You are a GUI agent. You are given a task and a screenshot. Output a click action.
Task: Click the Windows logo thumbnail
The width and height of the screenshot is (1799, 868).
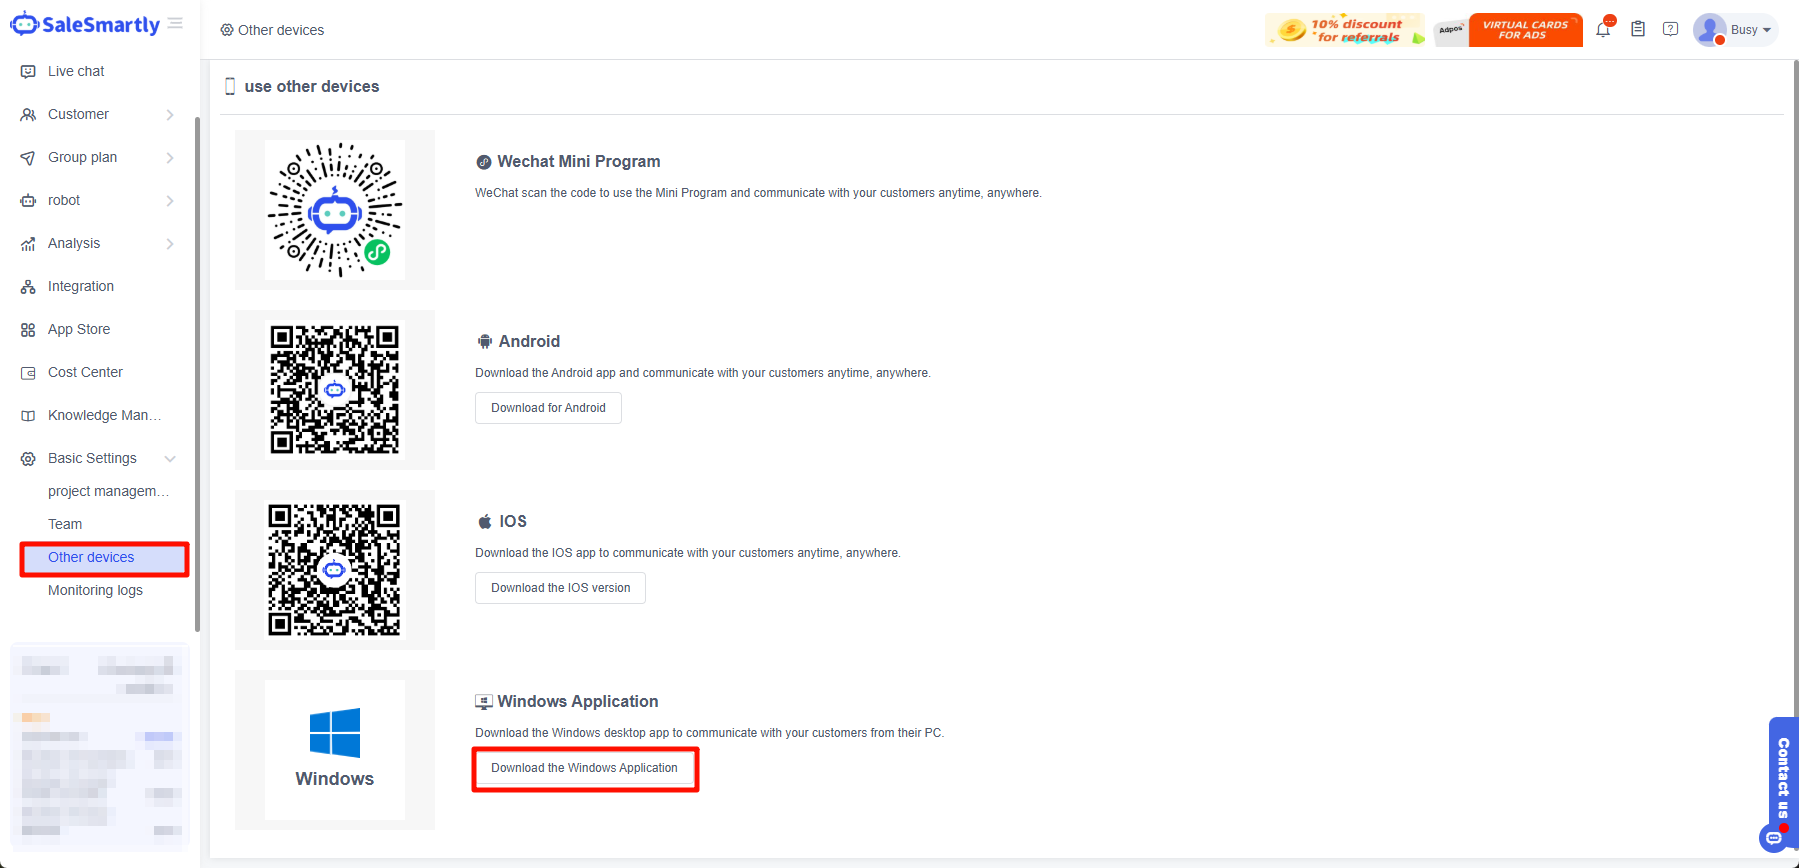coord(335,750)
